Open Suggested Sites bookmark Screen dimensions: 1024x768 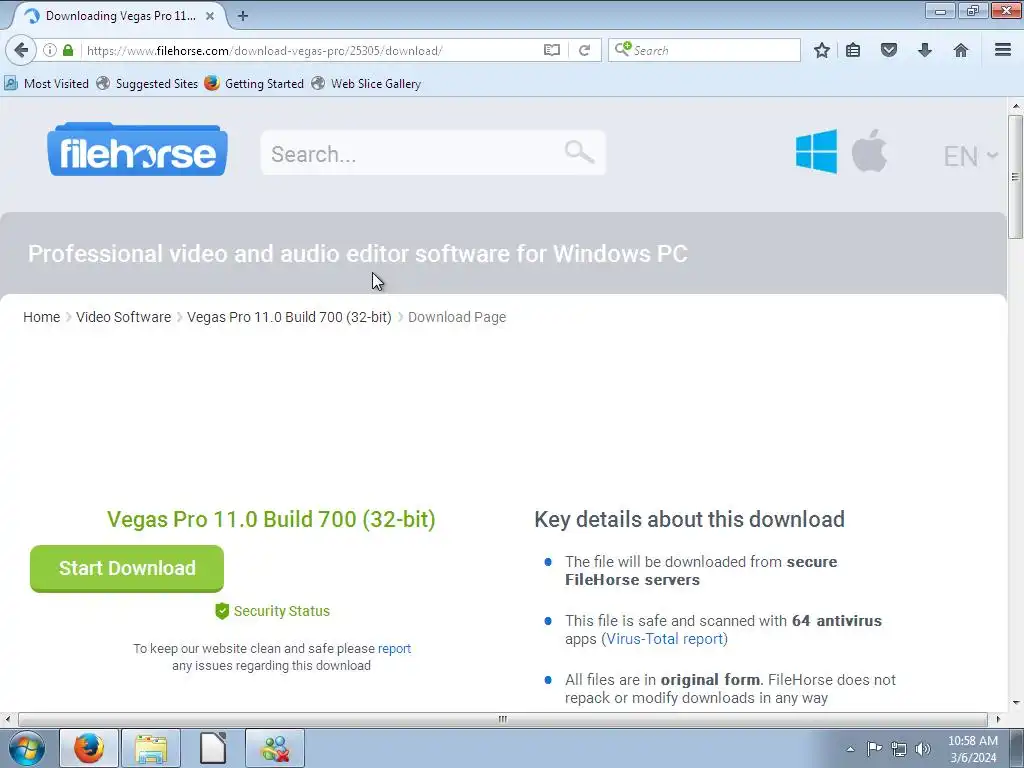pos(147,84)
